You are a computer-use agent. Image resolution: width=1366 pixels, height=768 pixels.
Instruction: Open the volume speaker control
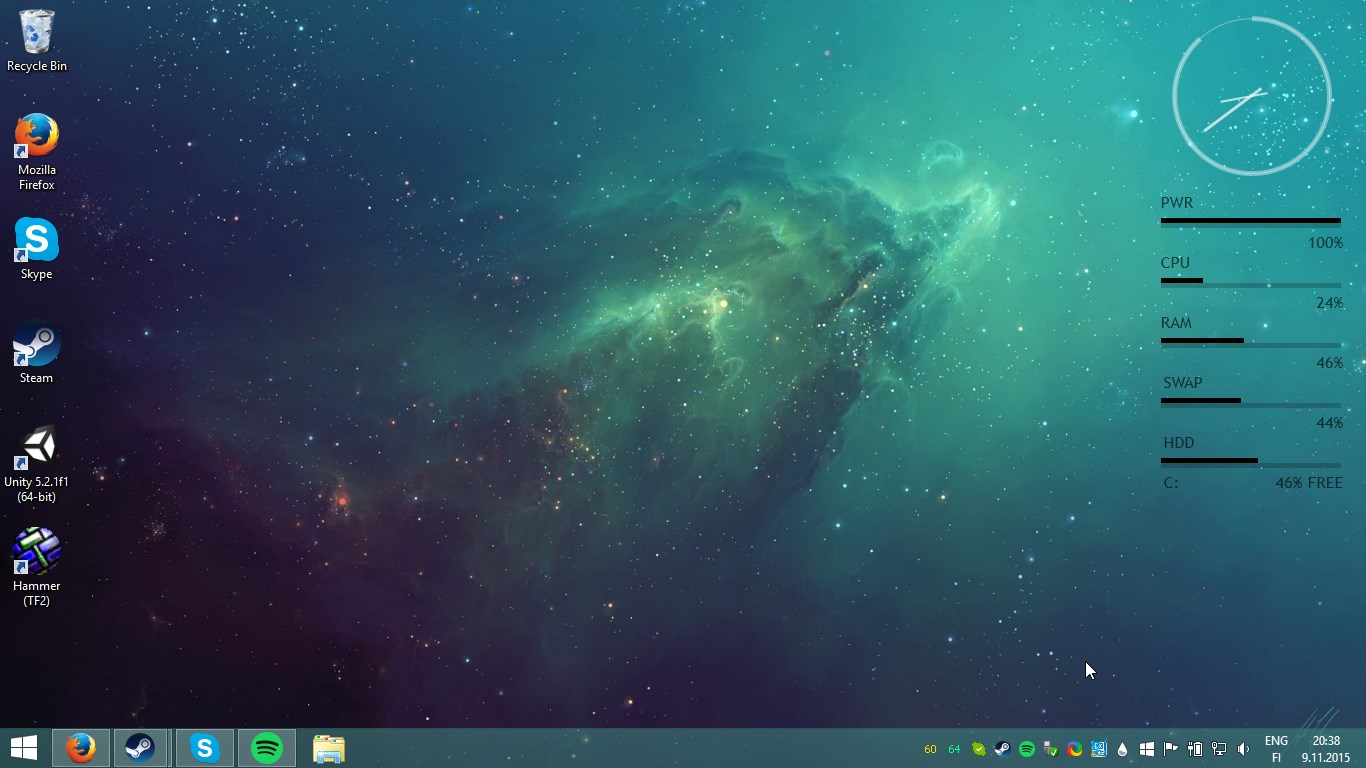[x=1243, y=749]
